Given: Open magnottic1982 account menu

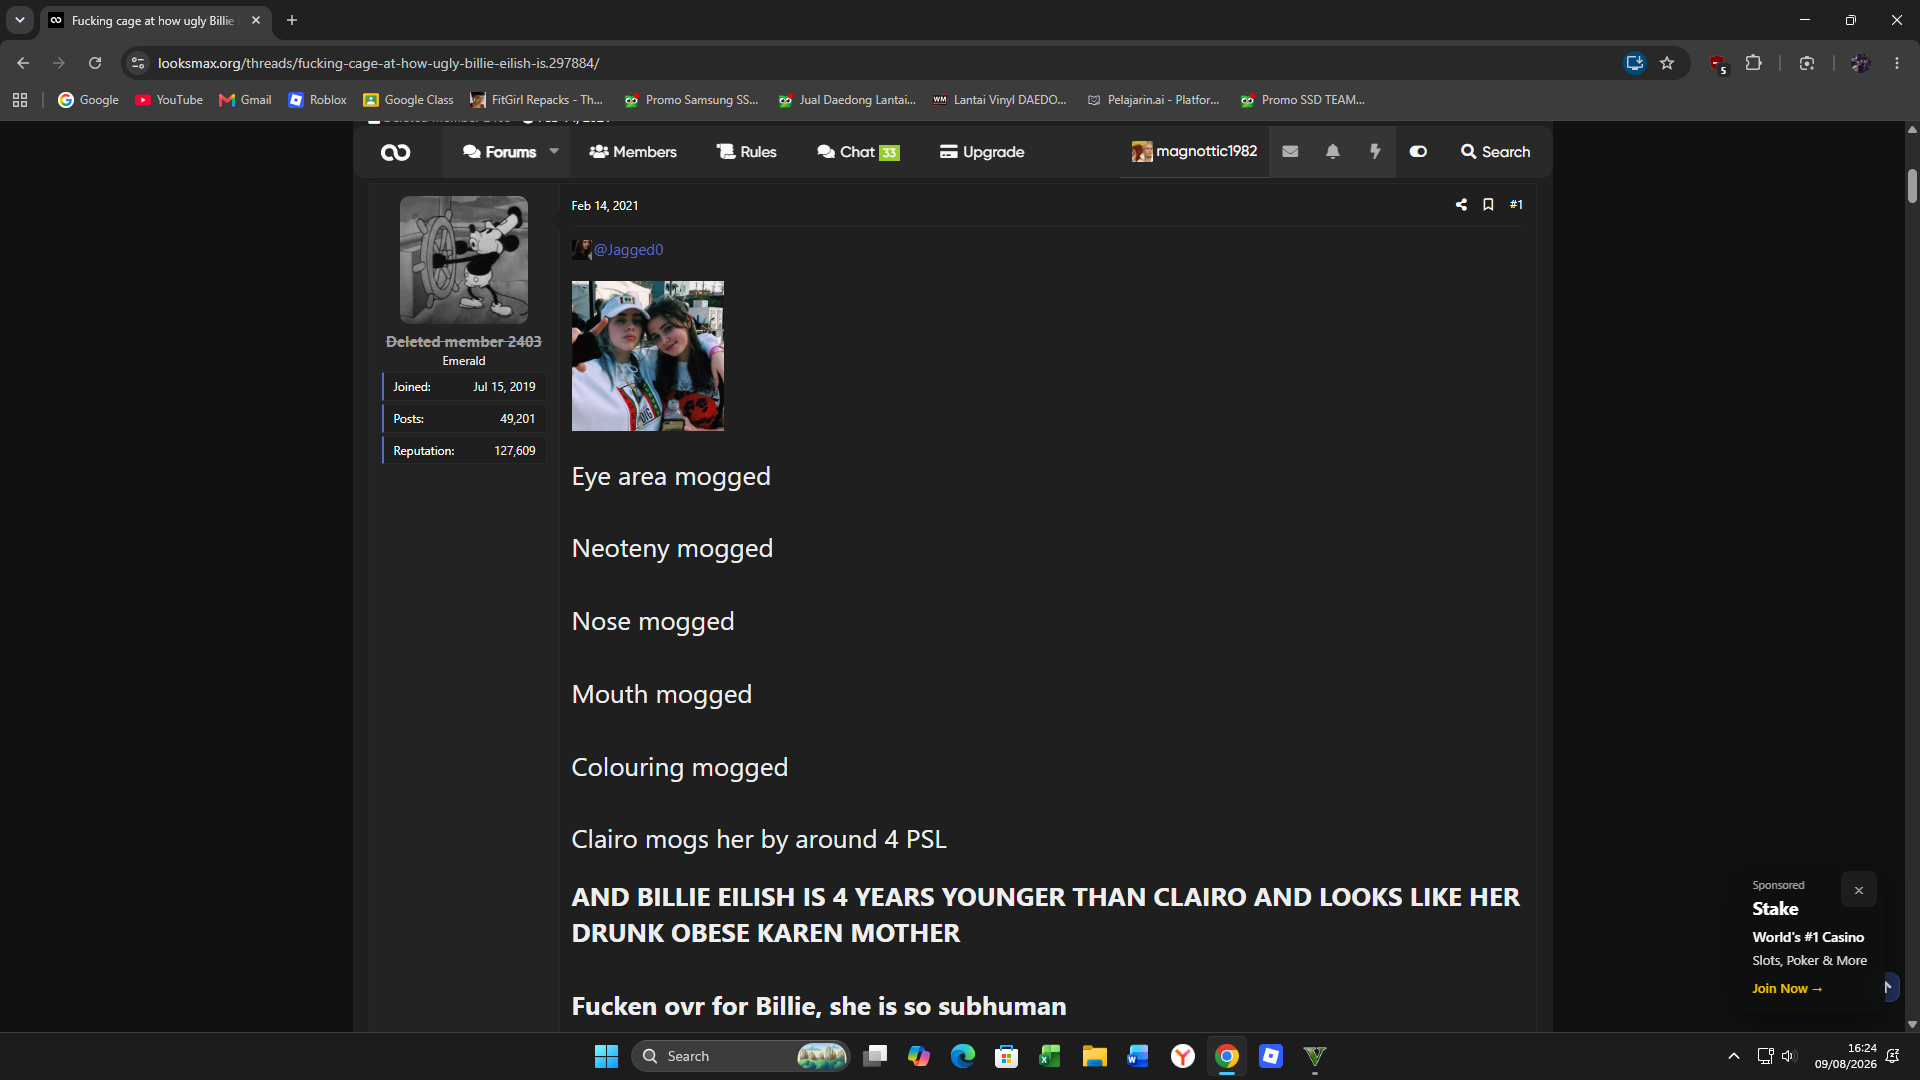Looking at the screenshot, I should [x=1194, y=151].
